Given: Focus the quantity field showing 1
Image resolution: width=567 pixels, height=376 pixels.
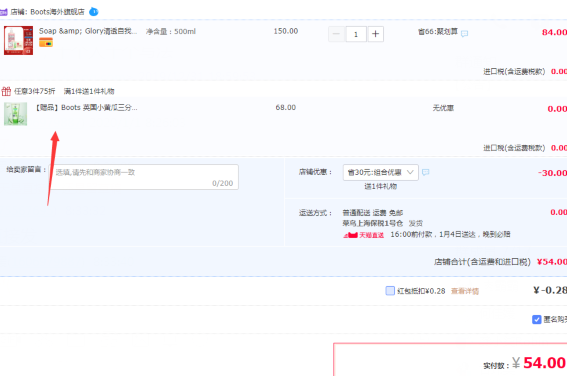Looking at the screenshot, I should [356, 34].
